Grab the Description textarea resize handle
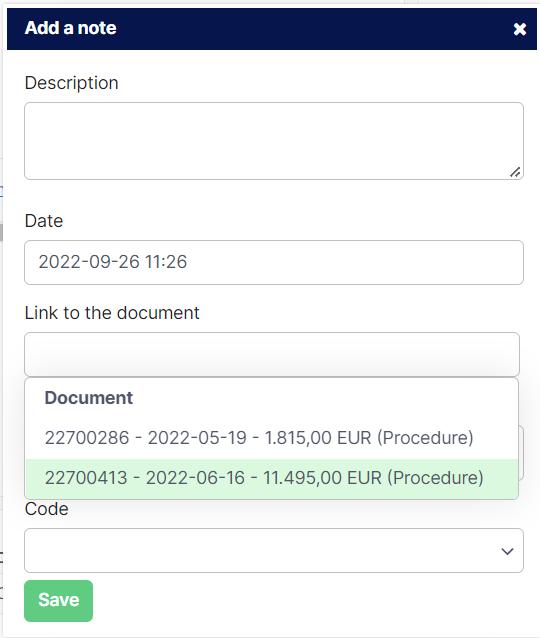The width and height of the screenshot is (540, 638). [x=515, y=172]
